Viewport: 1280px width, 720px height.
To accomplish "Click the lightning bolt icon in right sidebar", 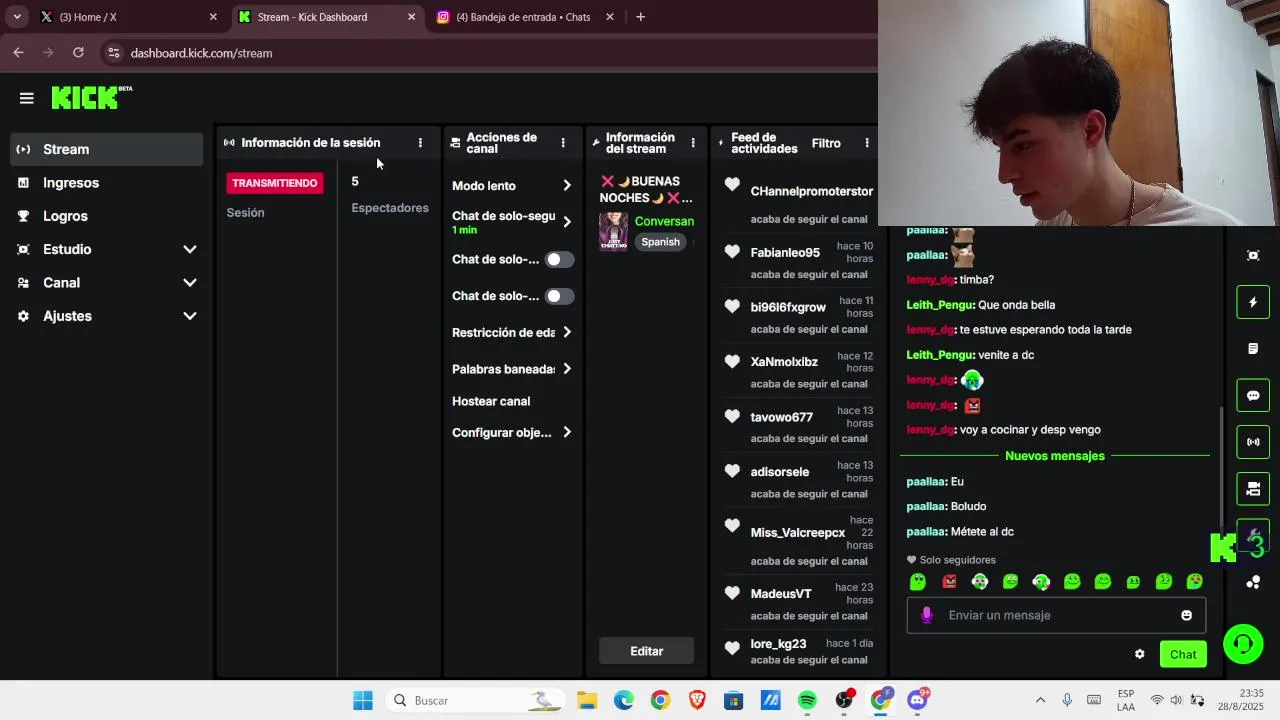I will (1253, 302).
